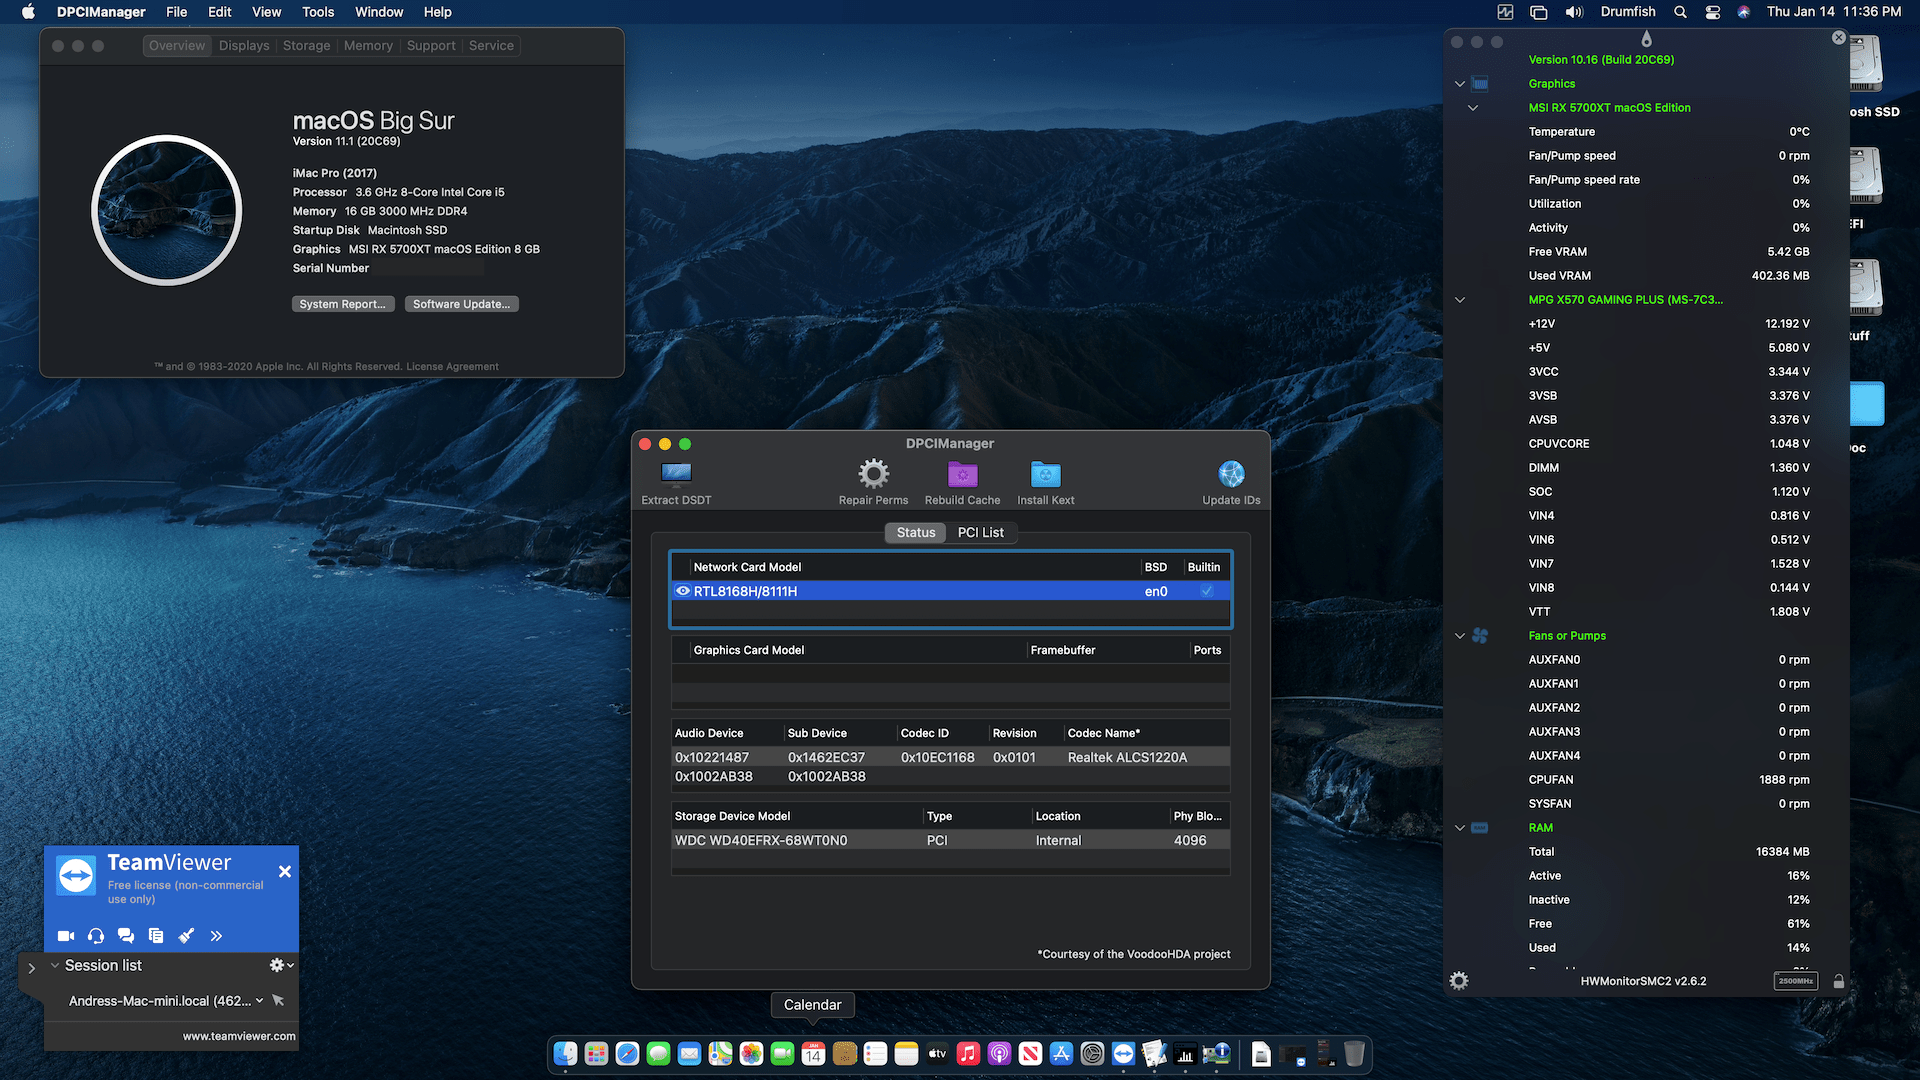Click volume icon in menu bar
1920x1080 pixels.
pyautogui.click(x=1574, y=12)
